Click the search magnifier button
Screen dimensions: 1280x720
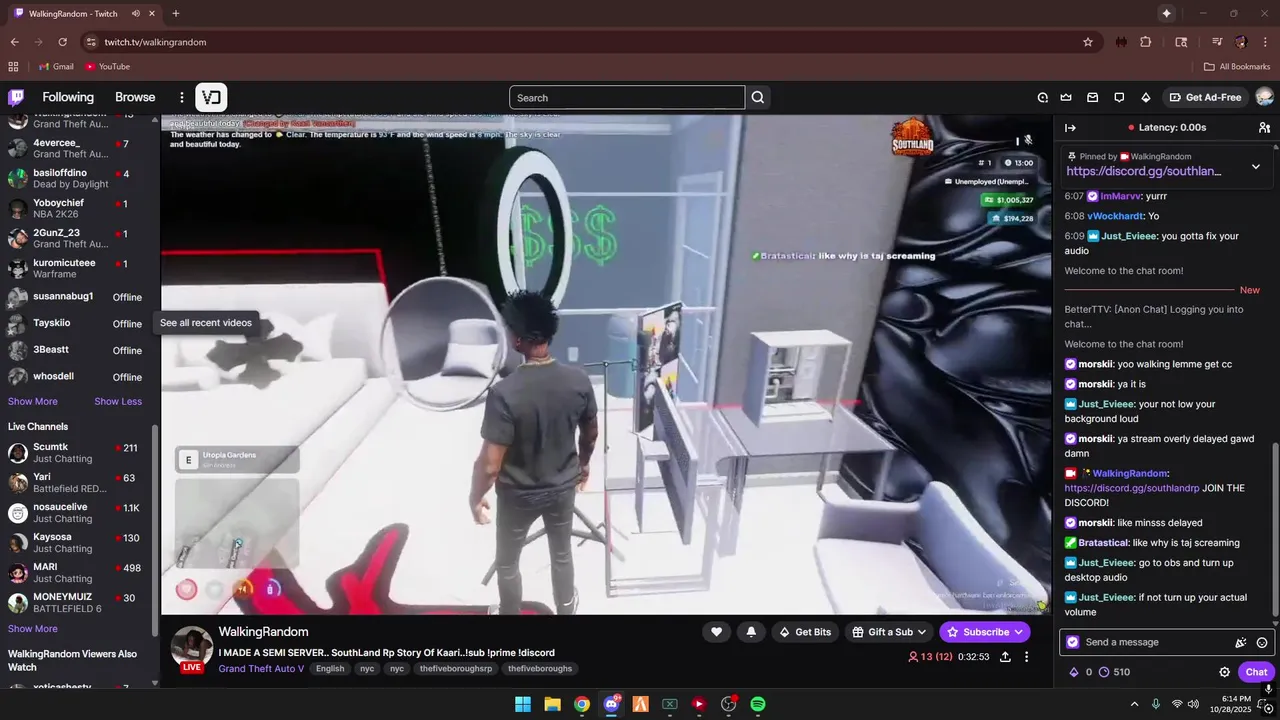(x=758, y=97)
